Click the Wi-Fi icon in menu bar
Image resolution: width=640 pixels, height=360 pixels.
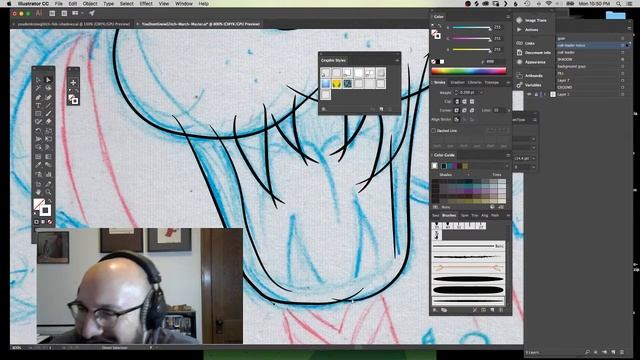549,4
